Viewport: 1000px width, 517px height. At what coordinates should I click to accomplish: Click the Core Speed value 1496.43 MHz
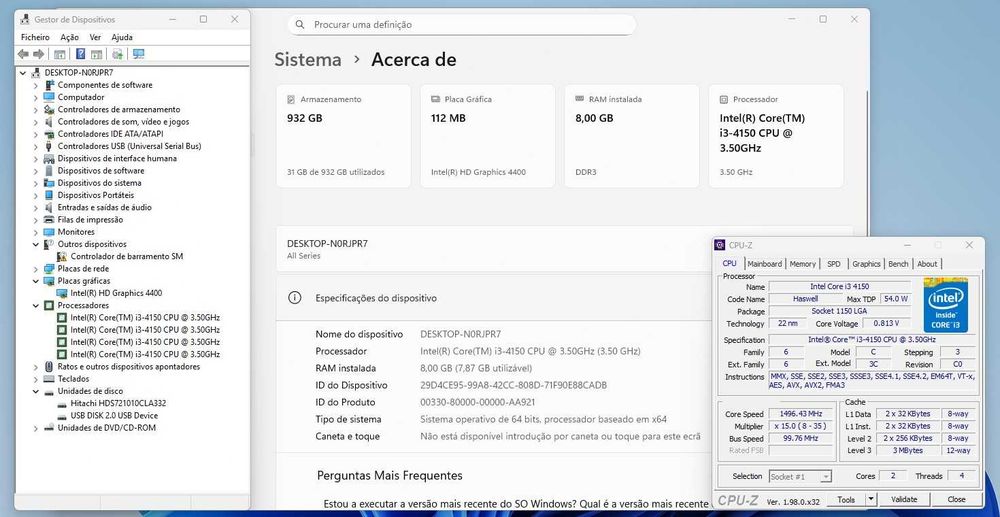(x=801, y=414)
